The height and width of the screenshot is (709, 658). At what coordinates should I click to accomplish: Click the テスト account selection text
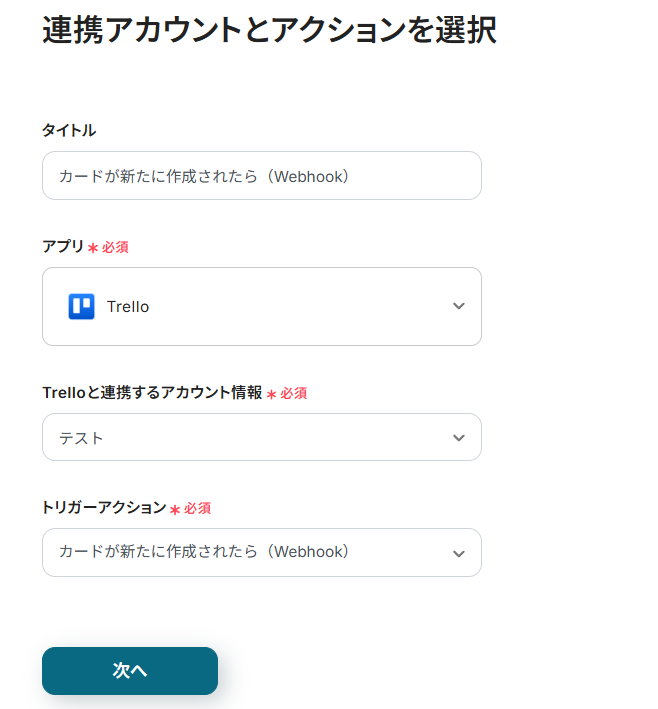click(x=81, y=438)
